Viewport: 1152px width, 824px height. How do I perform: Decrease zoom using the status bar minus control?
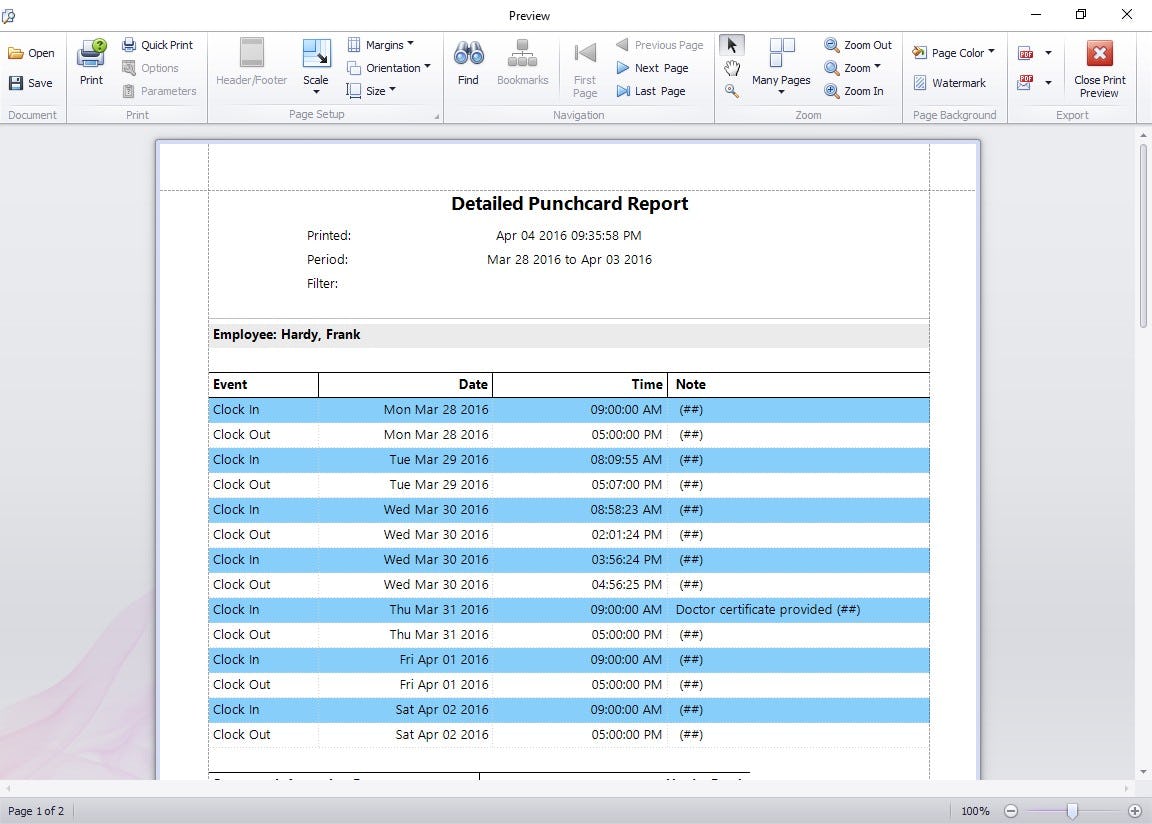1011,811
